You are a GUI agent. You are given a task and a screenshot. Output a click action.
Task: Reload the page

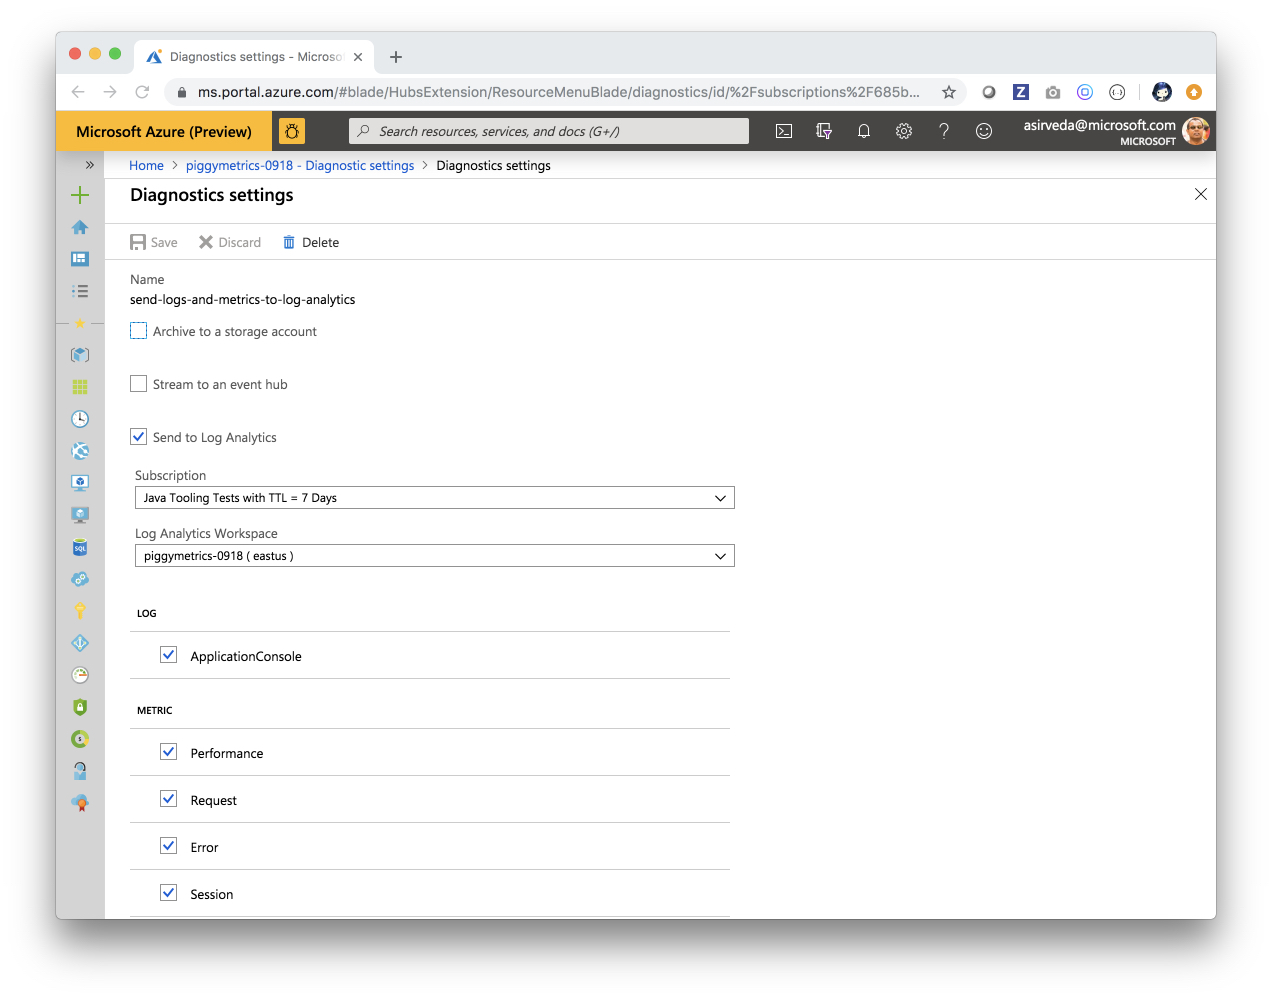[142, 92]
